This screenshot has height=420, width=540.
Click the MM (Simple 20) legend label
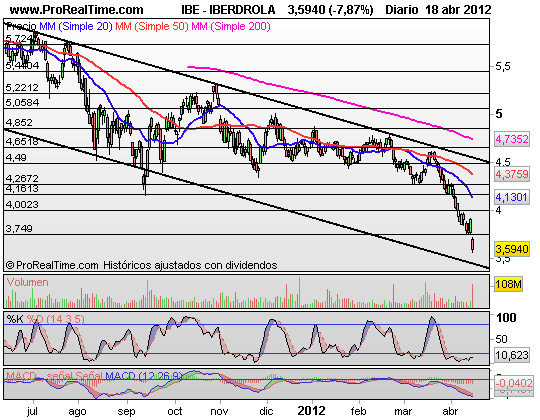point(76,26)
